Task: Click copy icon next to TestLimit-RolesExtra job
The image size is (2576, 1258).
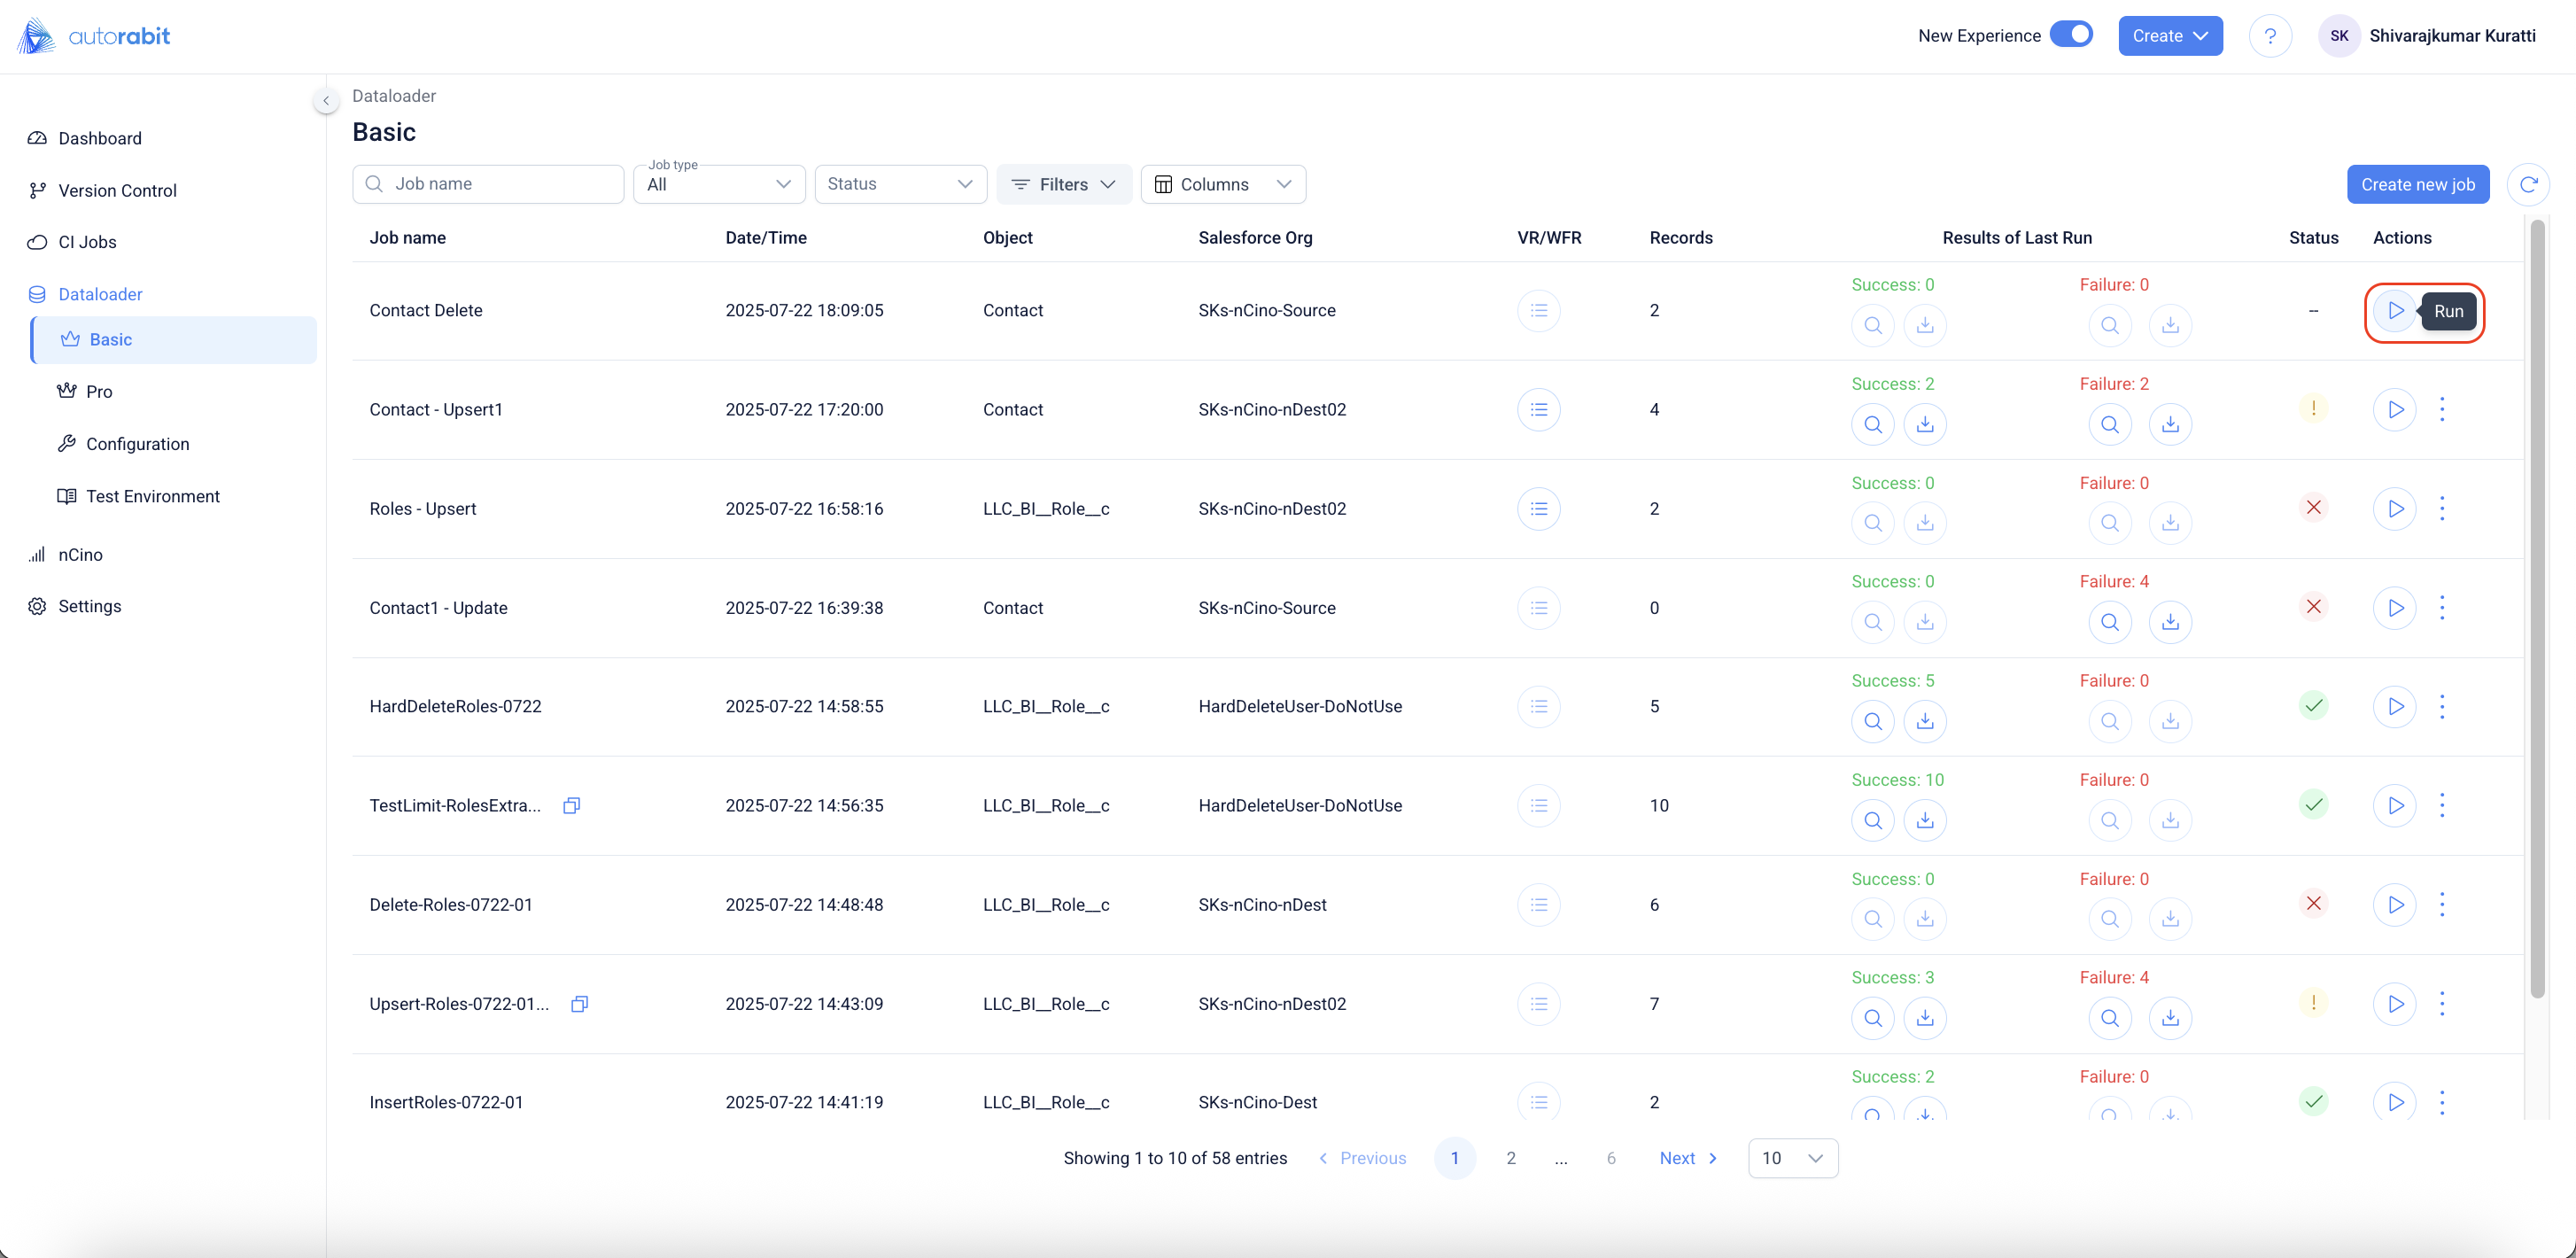Action: [x=571, y=806]
